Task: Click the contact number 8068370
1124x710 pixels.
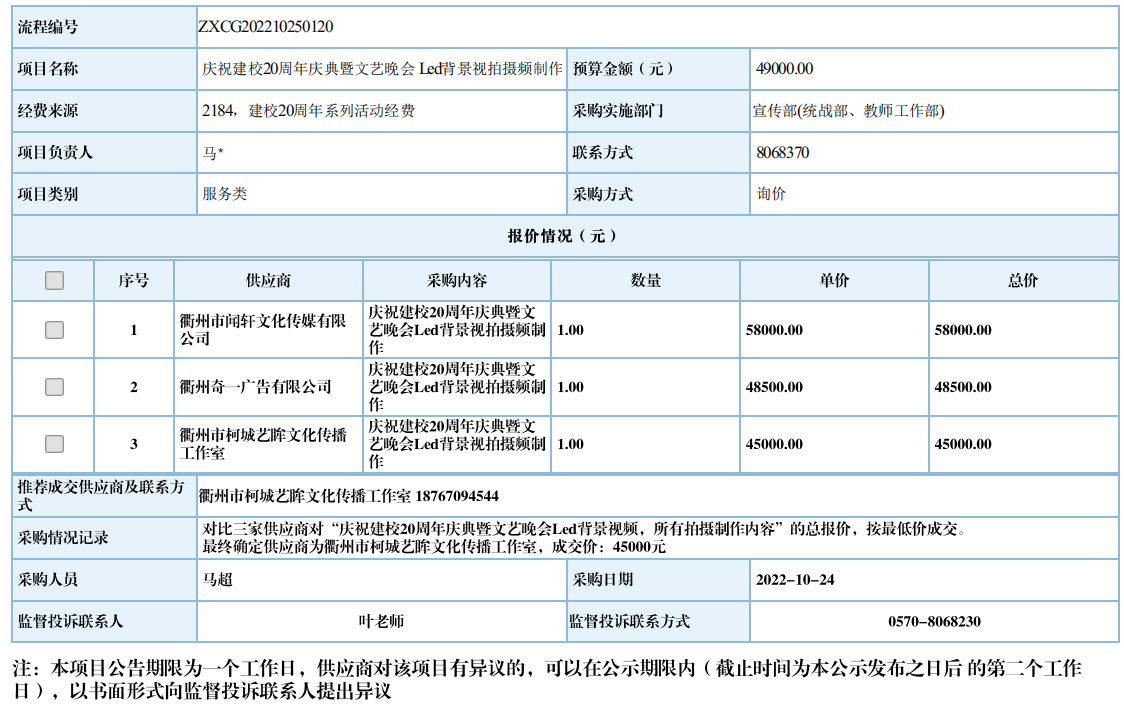Action: tap(783, 153)
